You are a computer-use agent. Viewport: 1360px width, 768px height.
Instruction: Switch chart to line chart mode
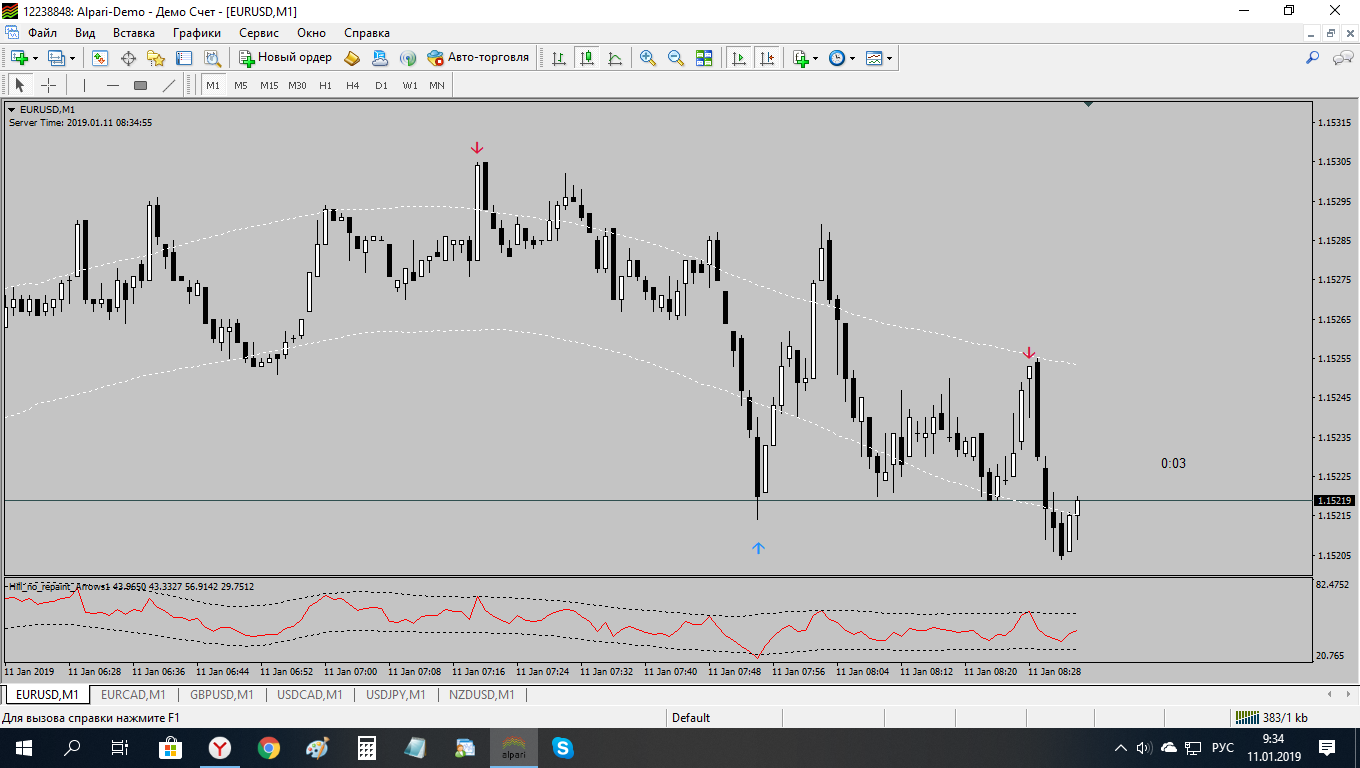615,58
